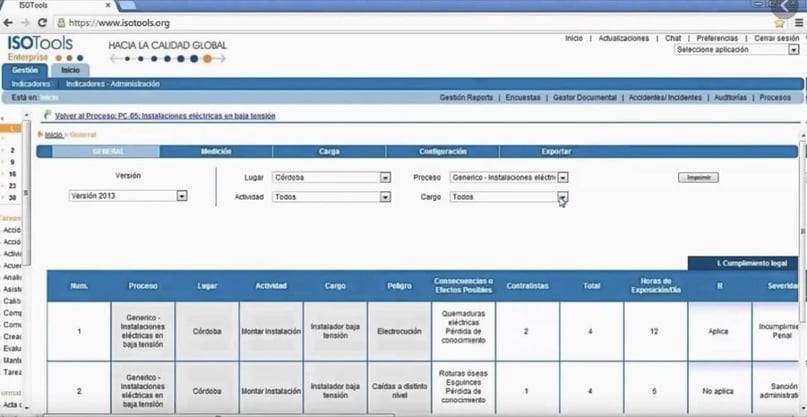The image size is (807, 417).
Task: Open the Procesos link
Action: click(775, 97)
